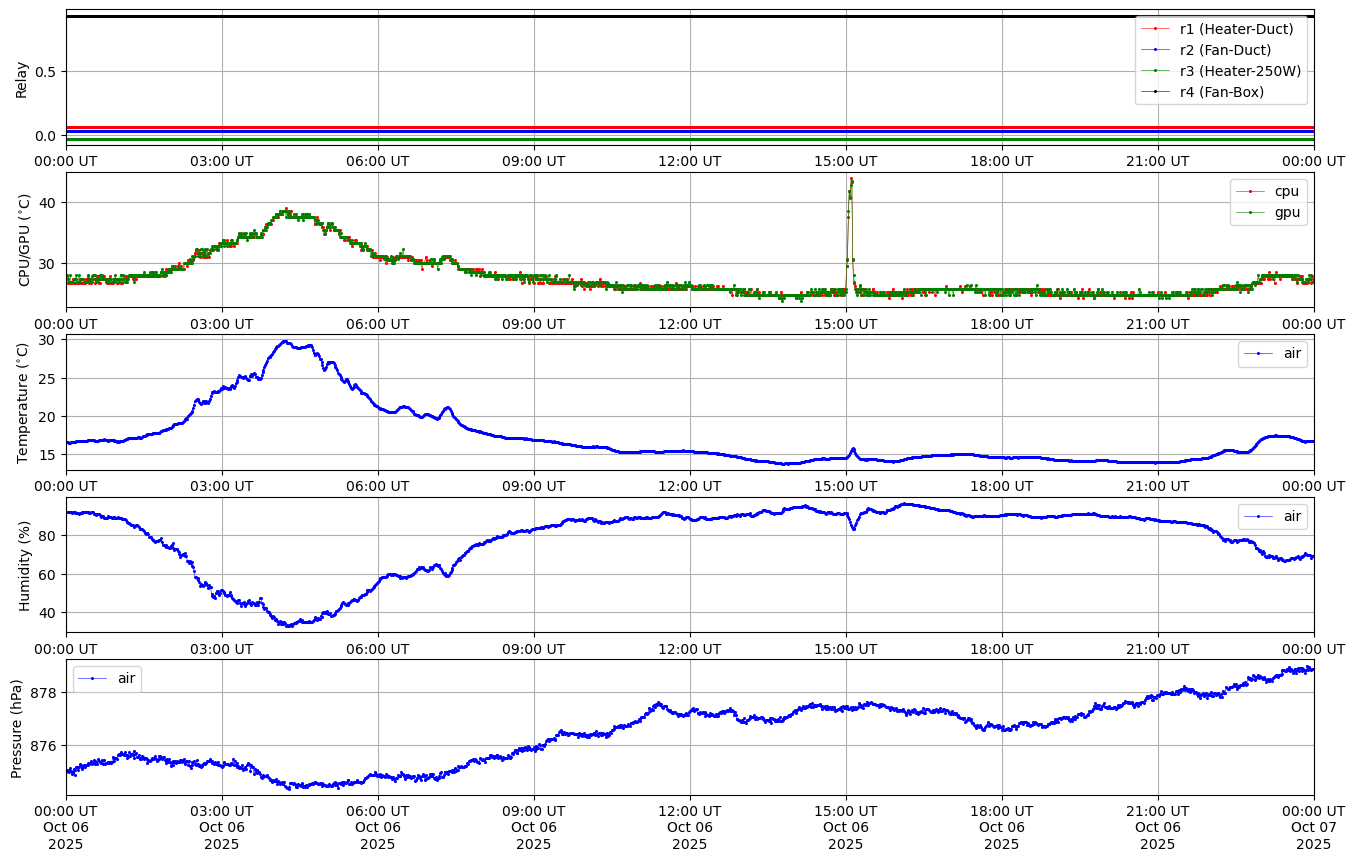Select the r4 (Fan-Box) legend entry
The width and height of the screenshot is (1355, 861).
(x=1222, y=92)
